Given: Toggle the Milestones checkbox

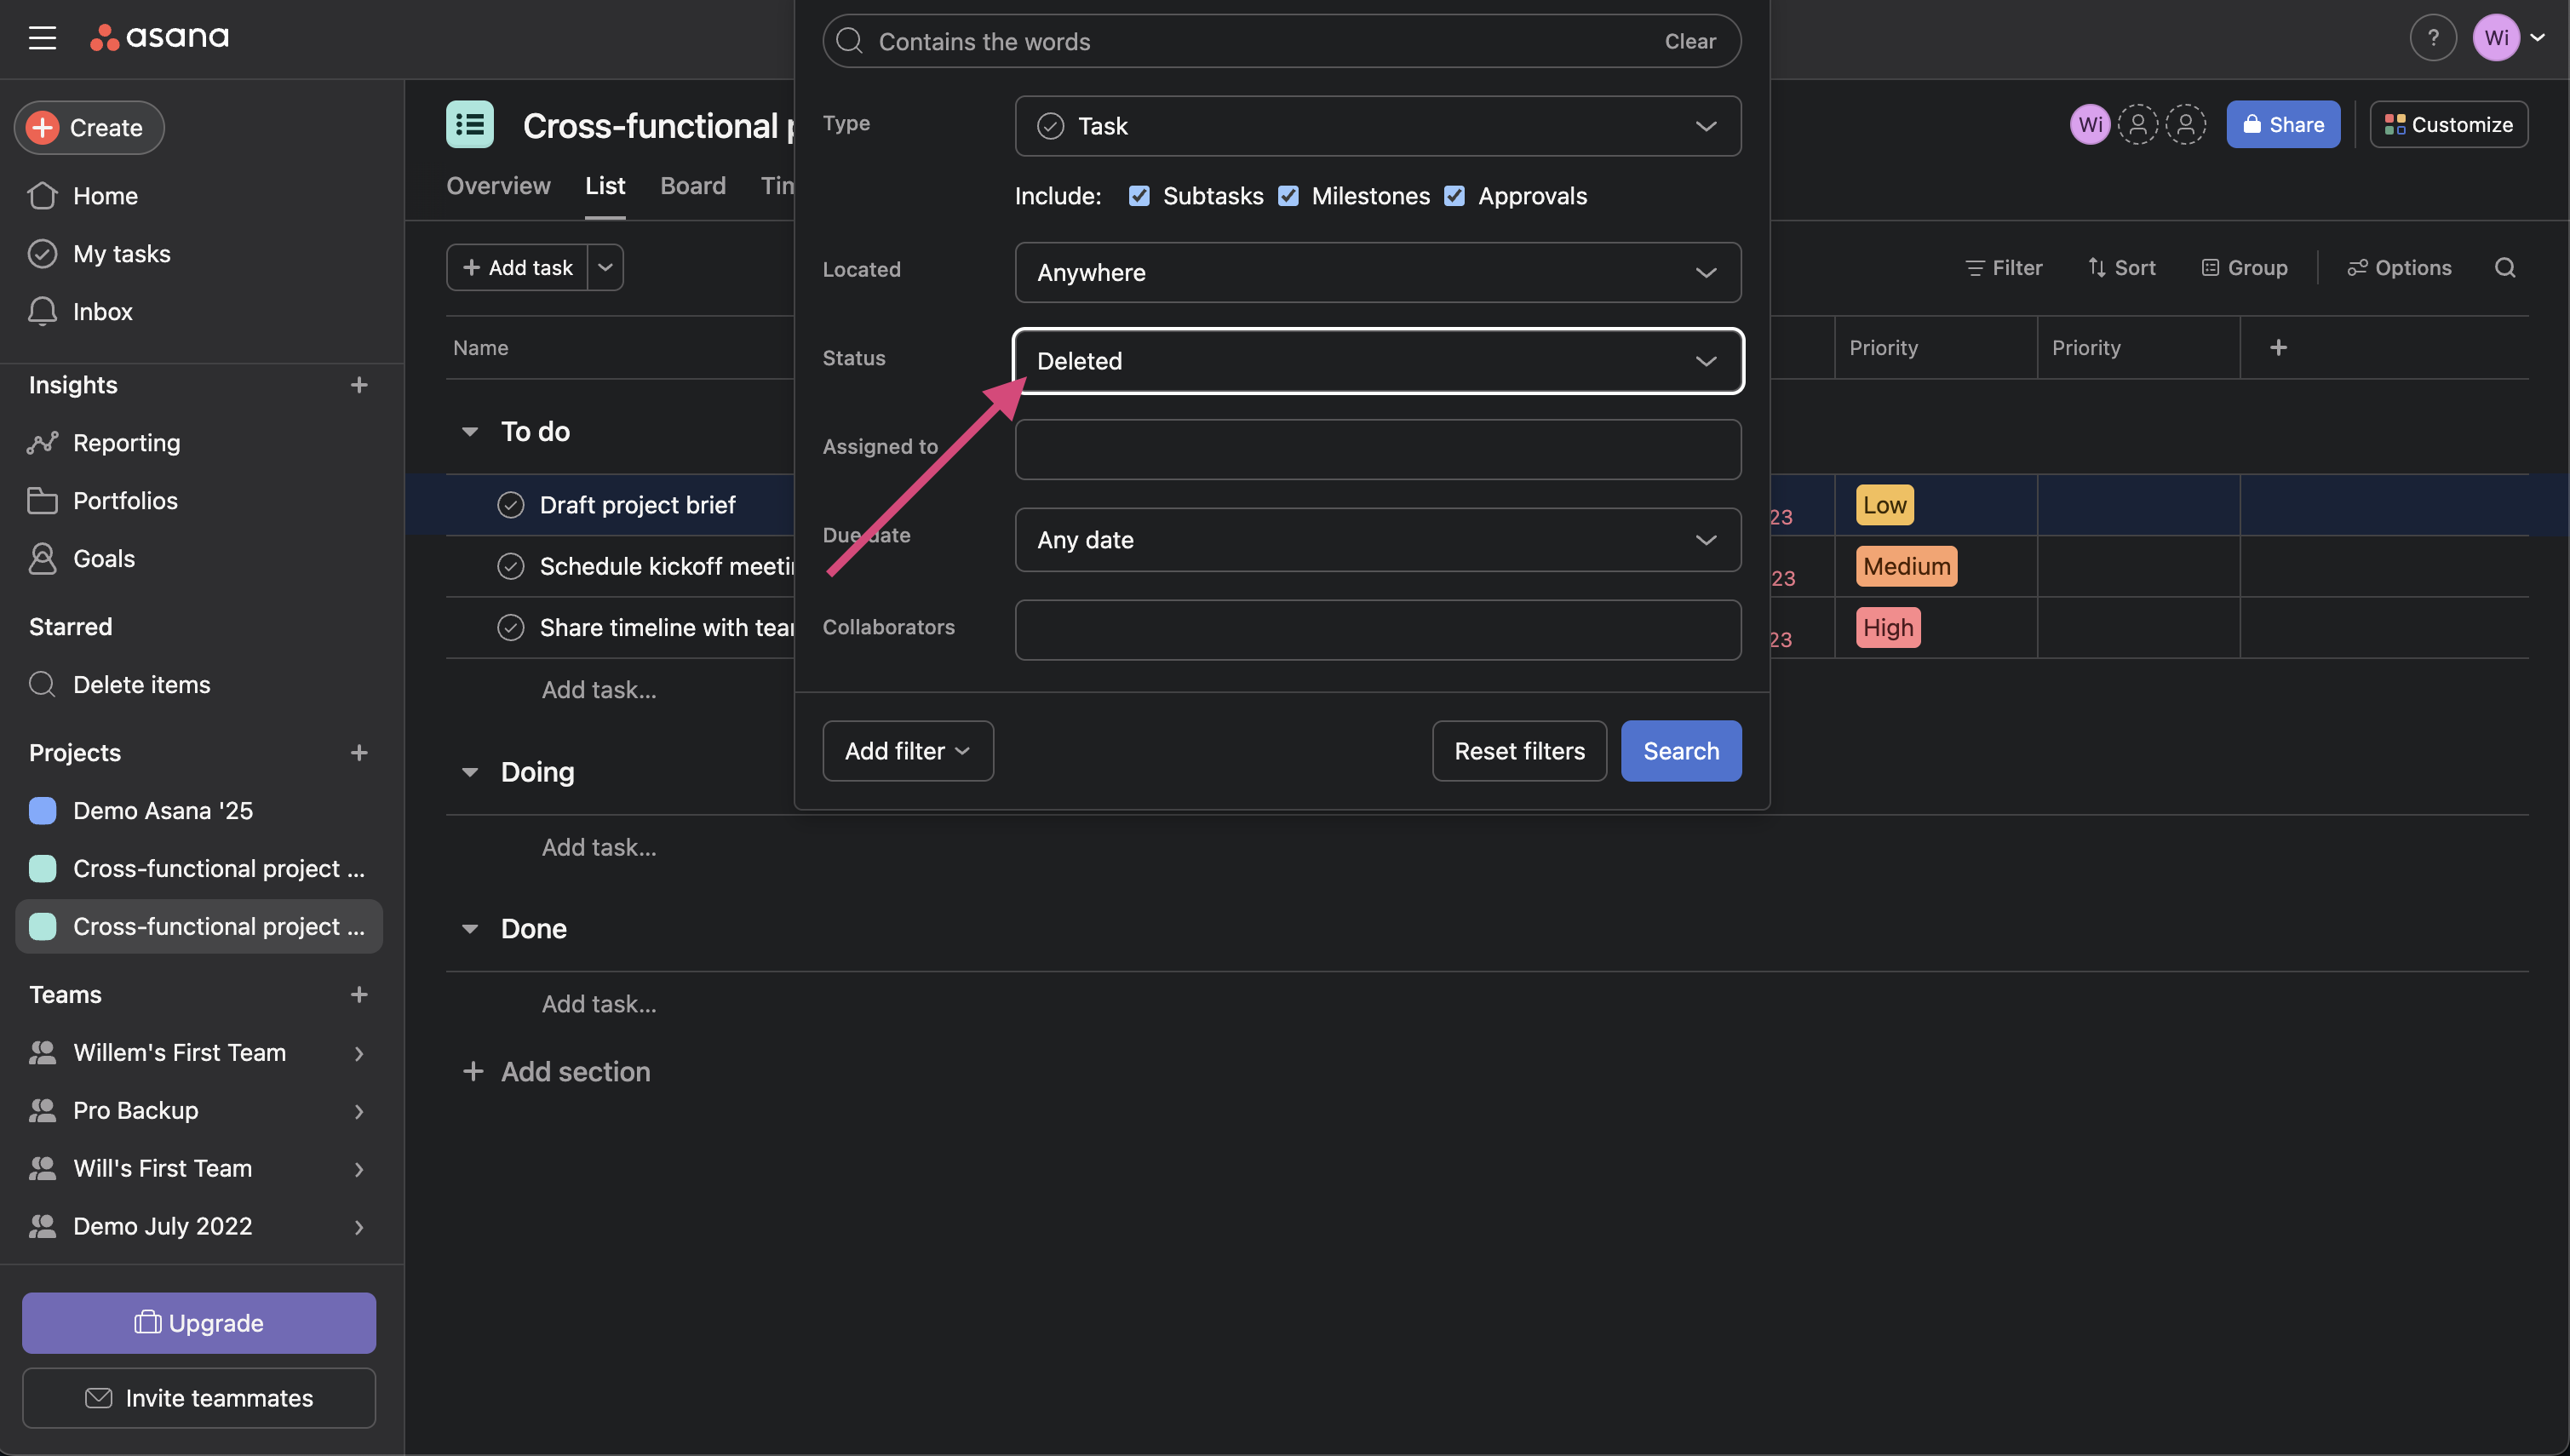Looking at the screenshot, I should click(x=1288, y=196).
